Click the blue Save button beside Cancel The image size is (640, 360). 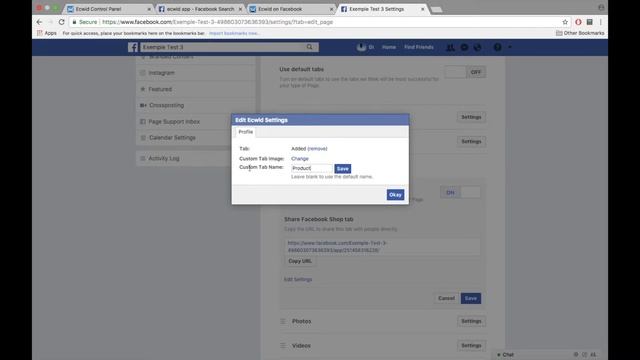tap(471, 298)
